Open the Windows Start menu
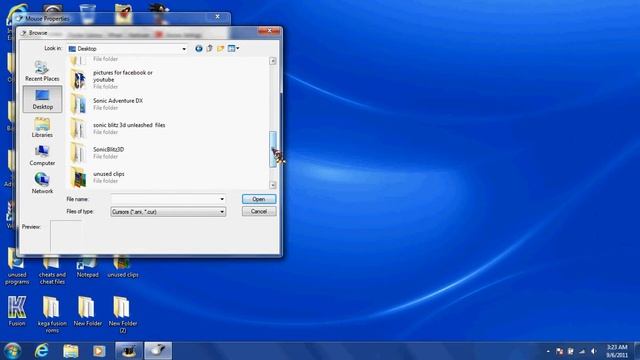The height and width of the screenshot is (360, 640). [13, 351]
